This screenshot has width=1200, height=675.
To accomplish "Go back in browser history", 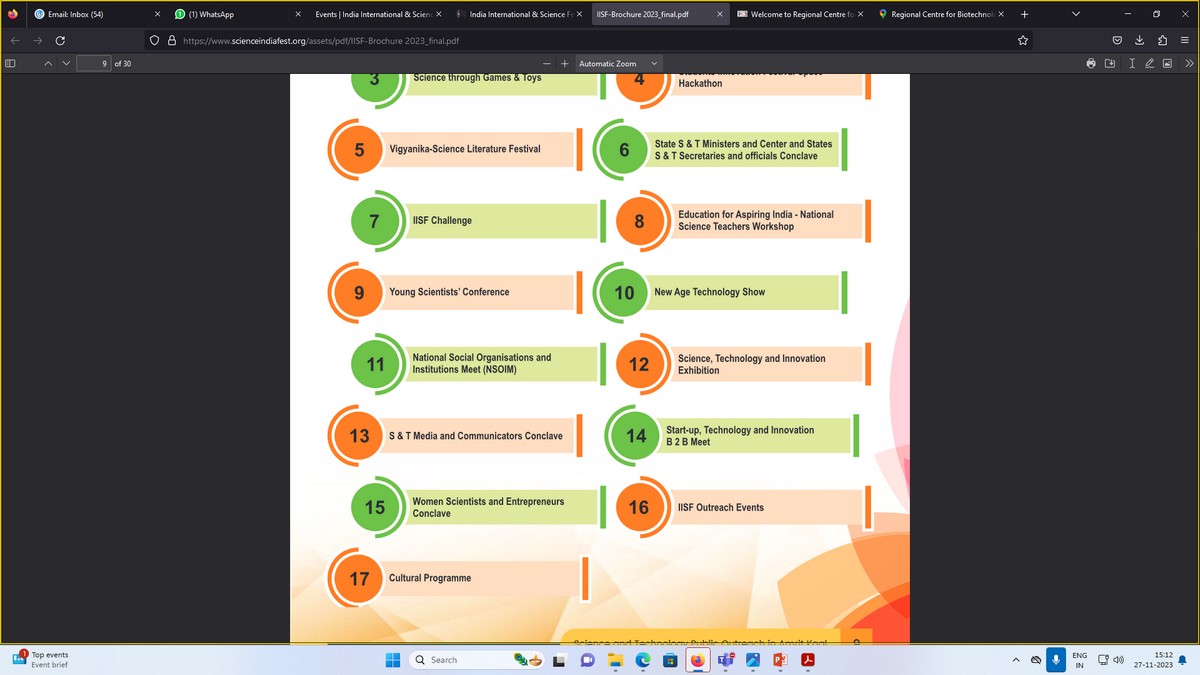I will click(14, 40).
